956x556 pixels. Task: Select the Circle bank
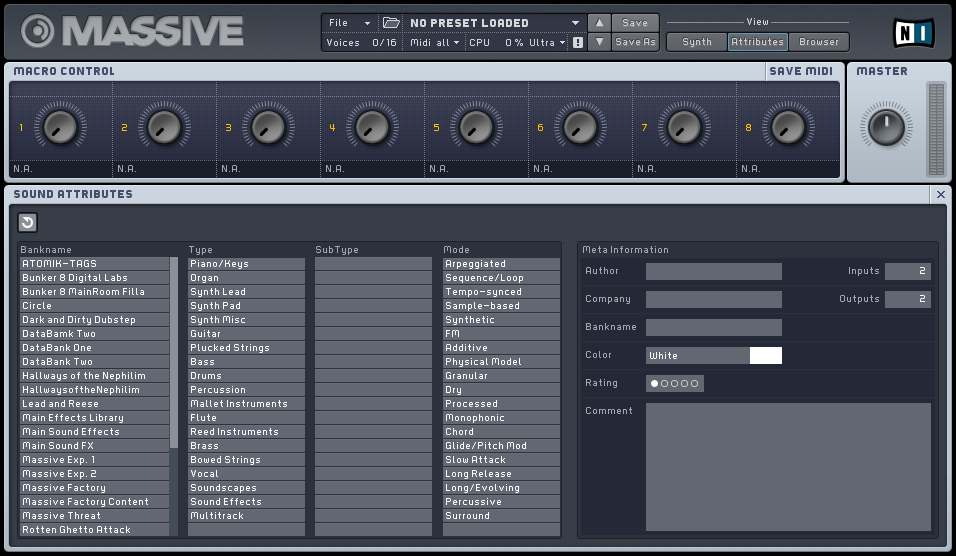pyautogui.click(x=95, y=306)
